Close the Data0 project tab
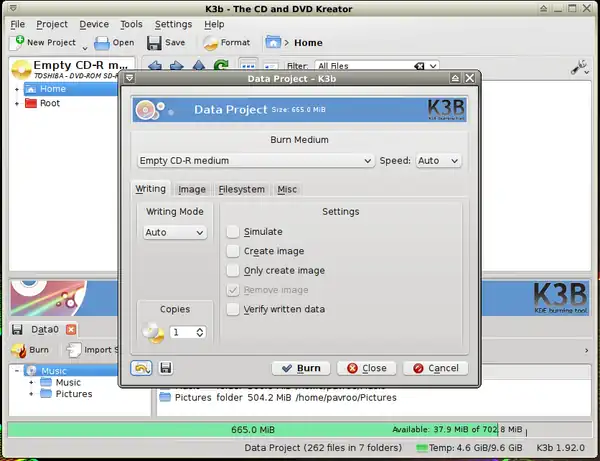600x461 pixels. tap(71, 329)
